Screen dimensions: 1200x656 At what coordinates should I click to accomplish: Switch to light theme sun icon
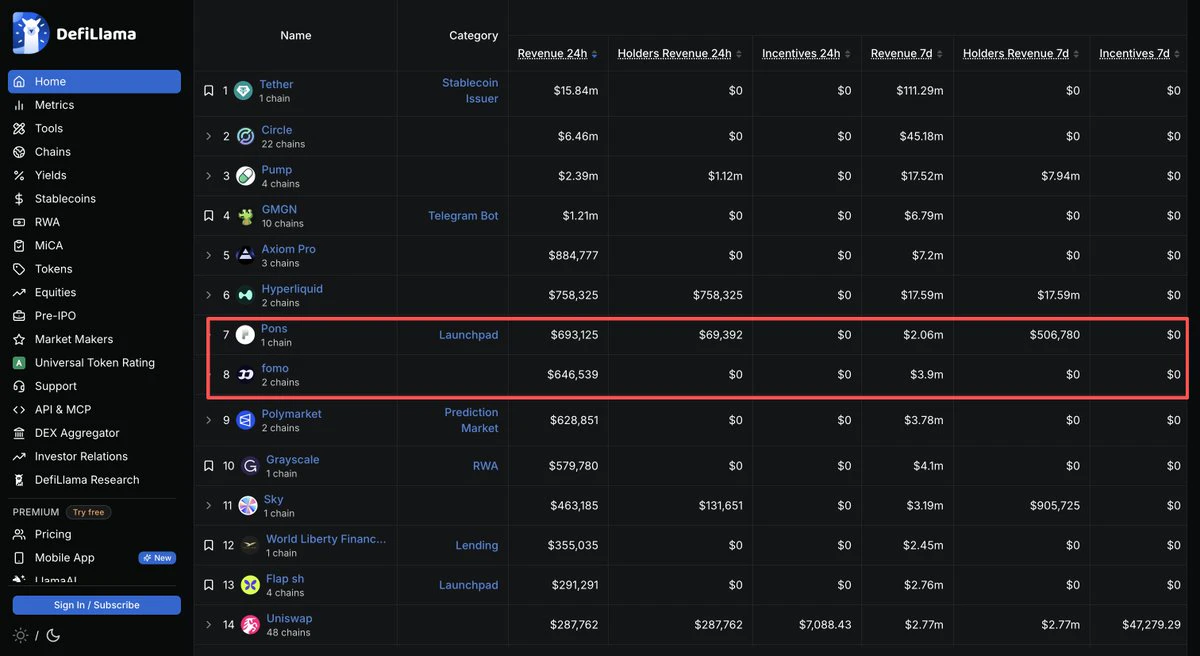pos(20,635)
